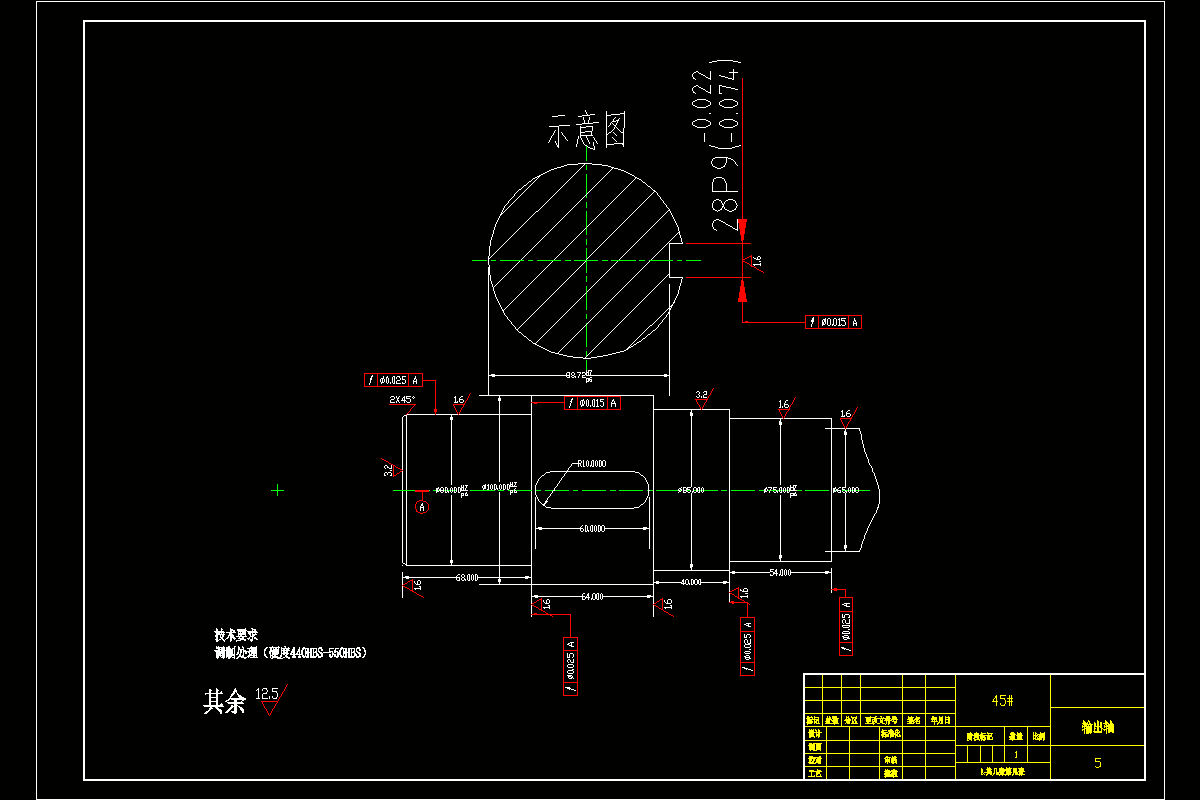Select the 12.5 roughness symbol
Screen dimensions: 1200x800
tap(270, 699)
